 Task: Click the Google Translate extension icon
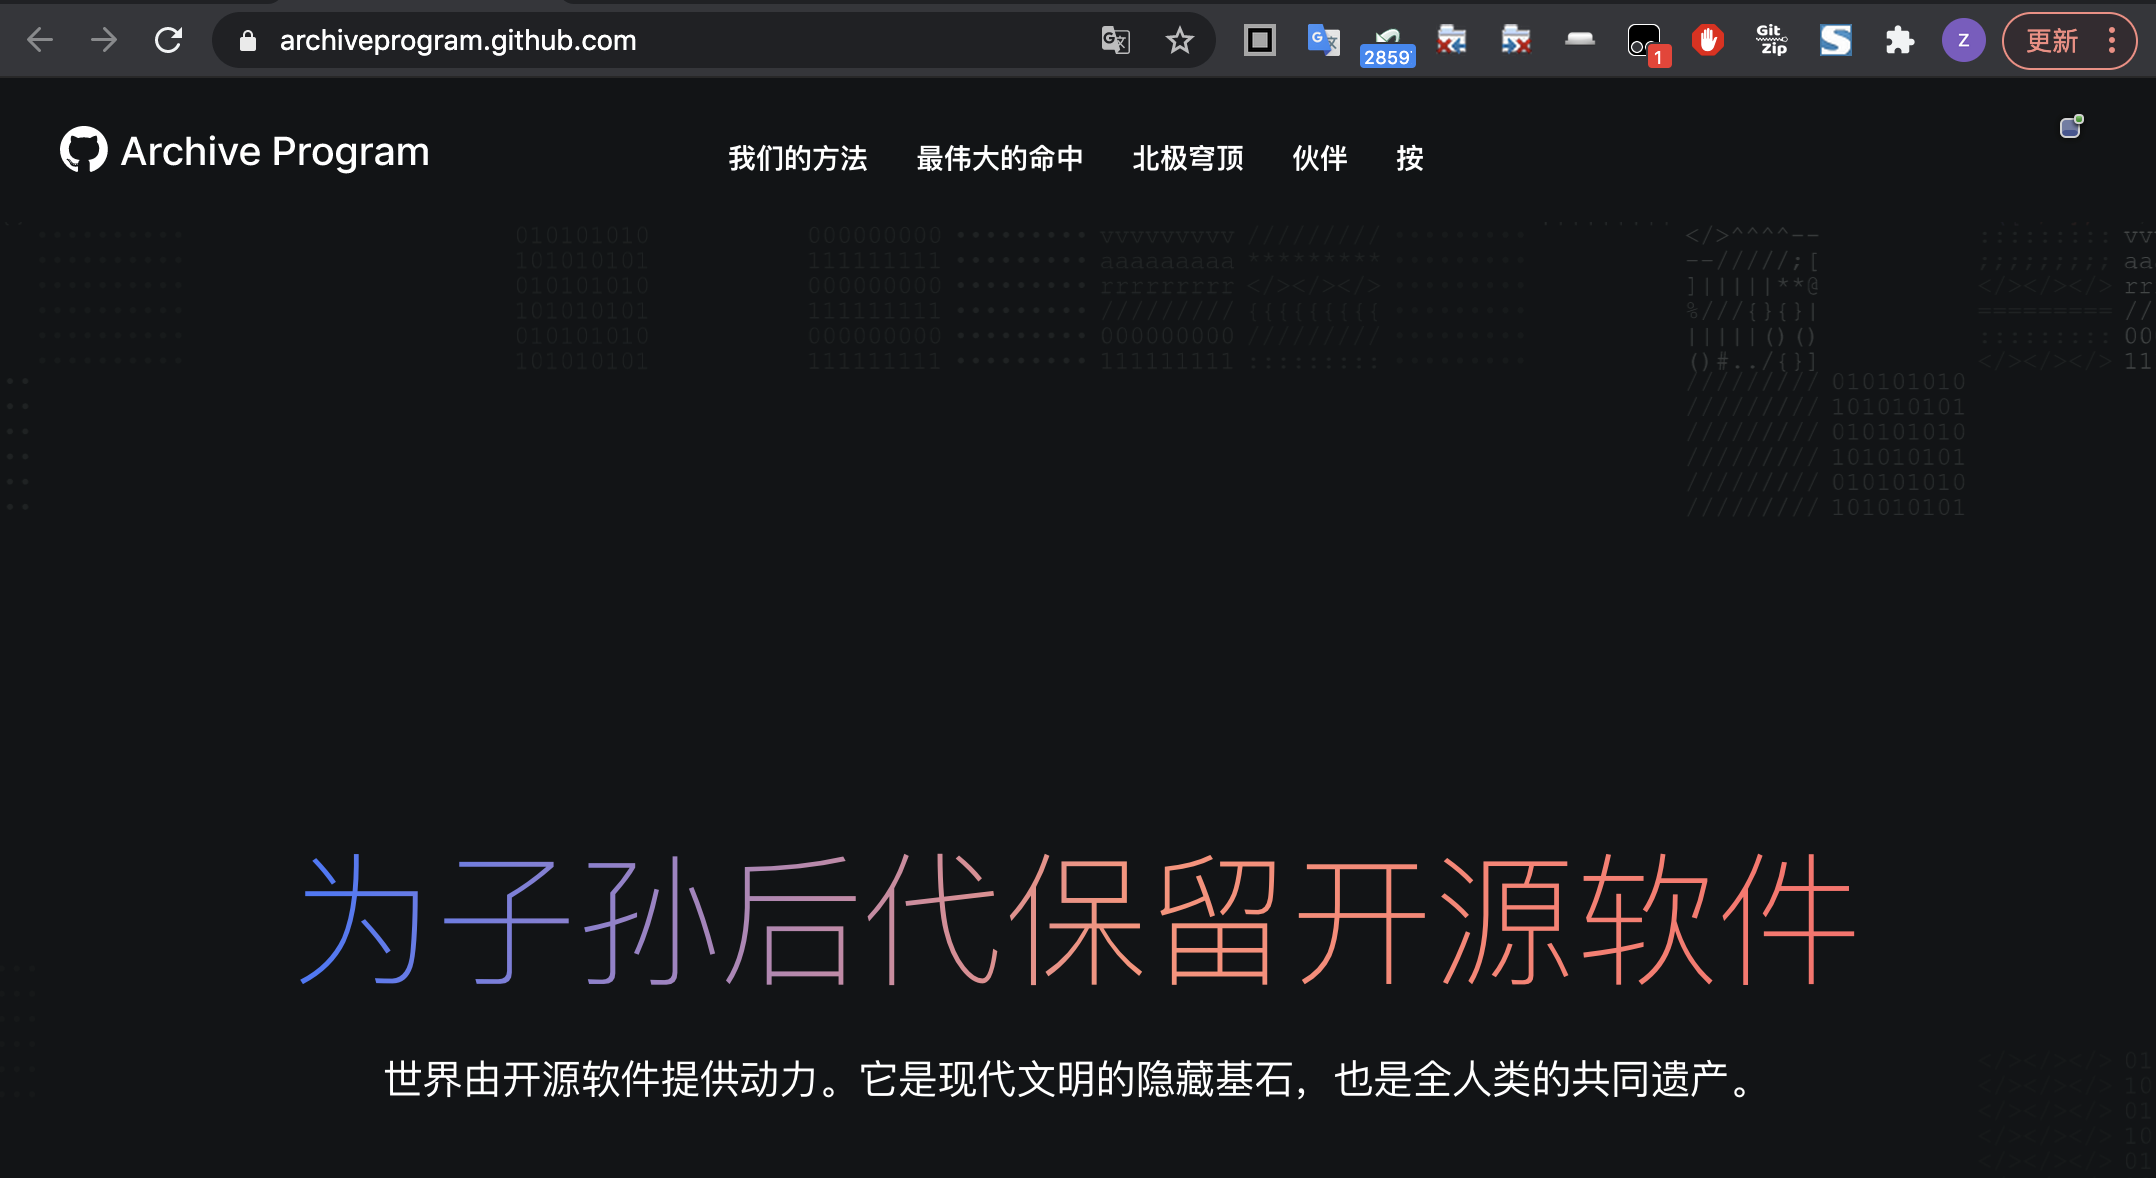click(x=1323, y=40)
